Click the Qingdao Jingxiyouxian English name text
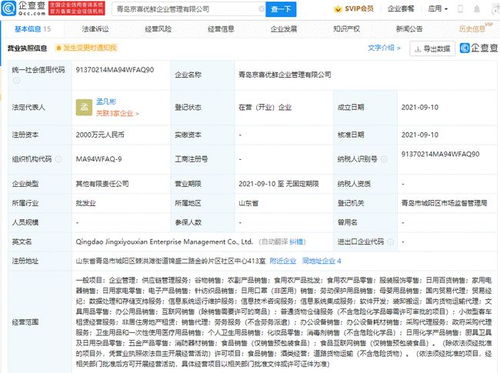 [164, 242]
